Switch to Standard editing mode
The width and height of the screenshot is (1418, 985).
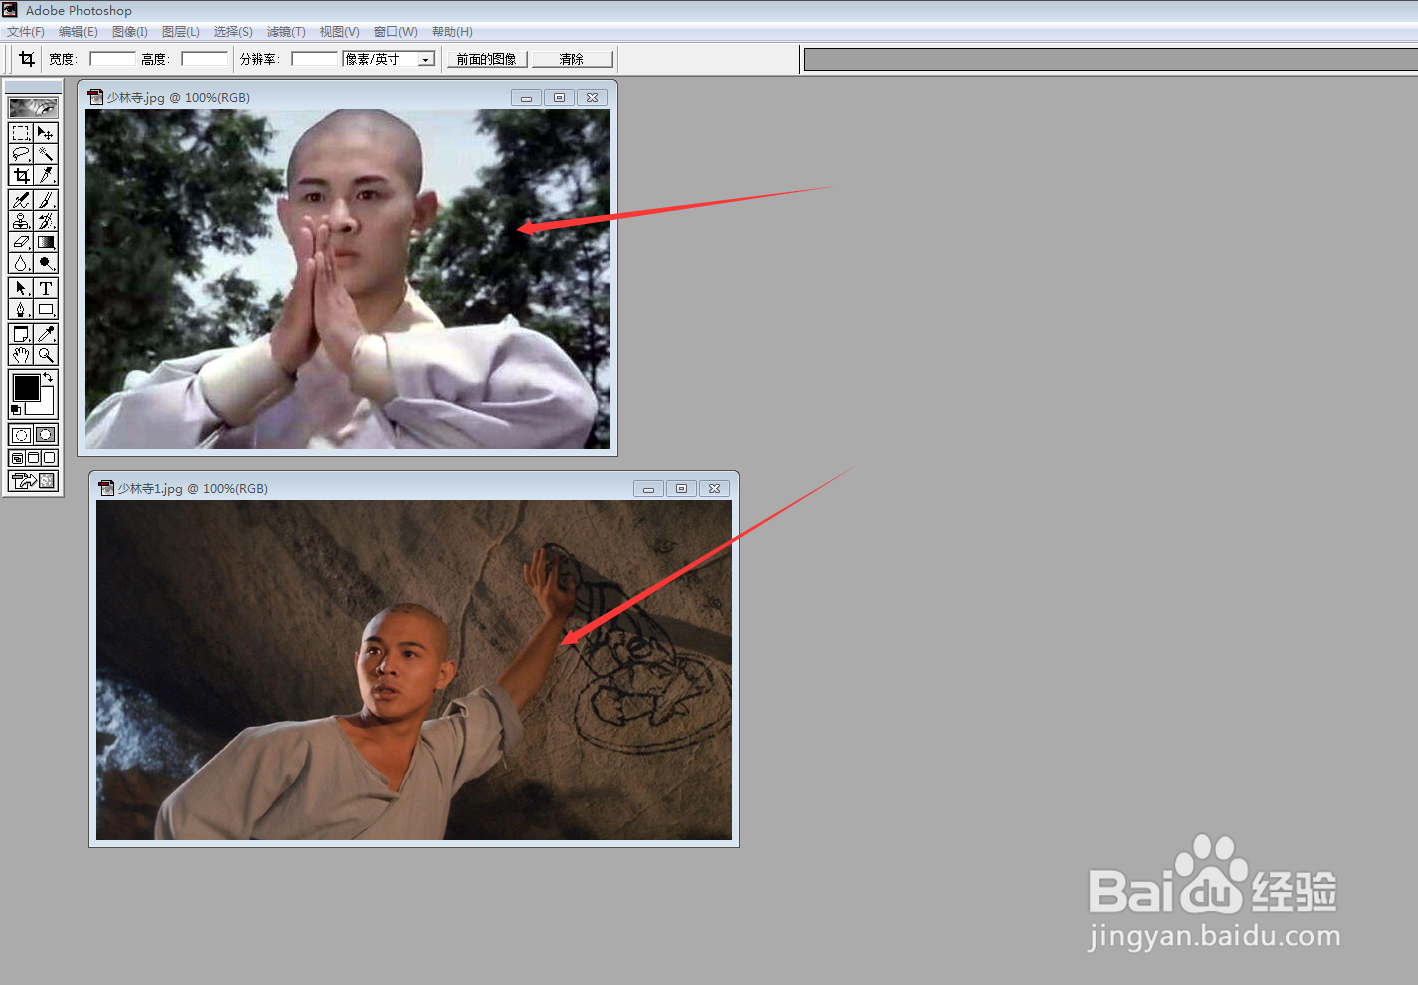coord(21,435)
